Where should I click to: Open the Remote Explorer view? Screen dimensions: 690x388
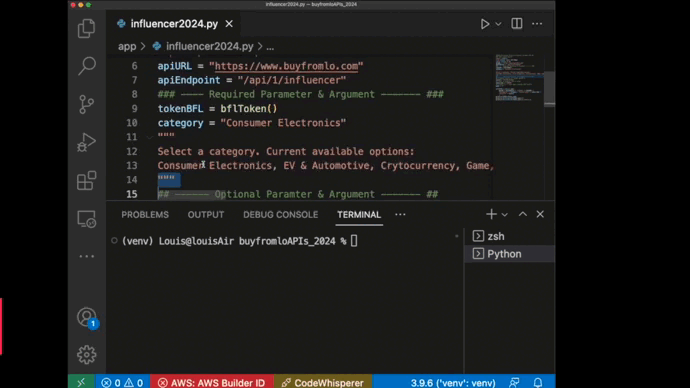(86, 219)
